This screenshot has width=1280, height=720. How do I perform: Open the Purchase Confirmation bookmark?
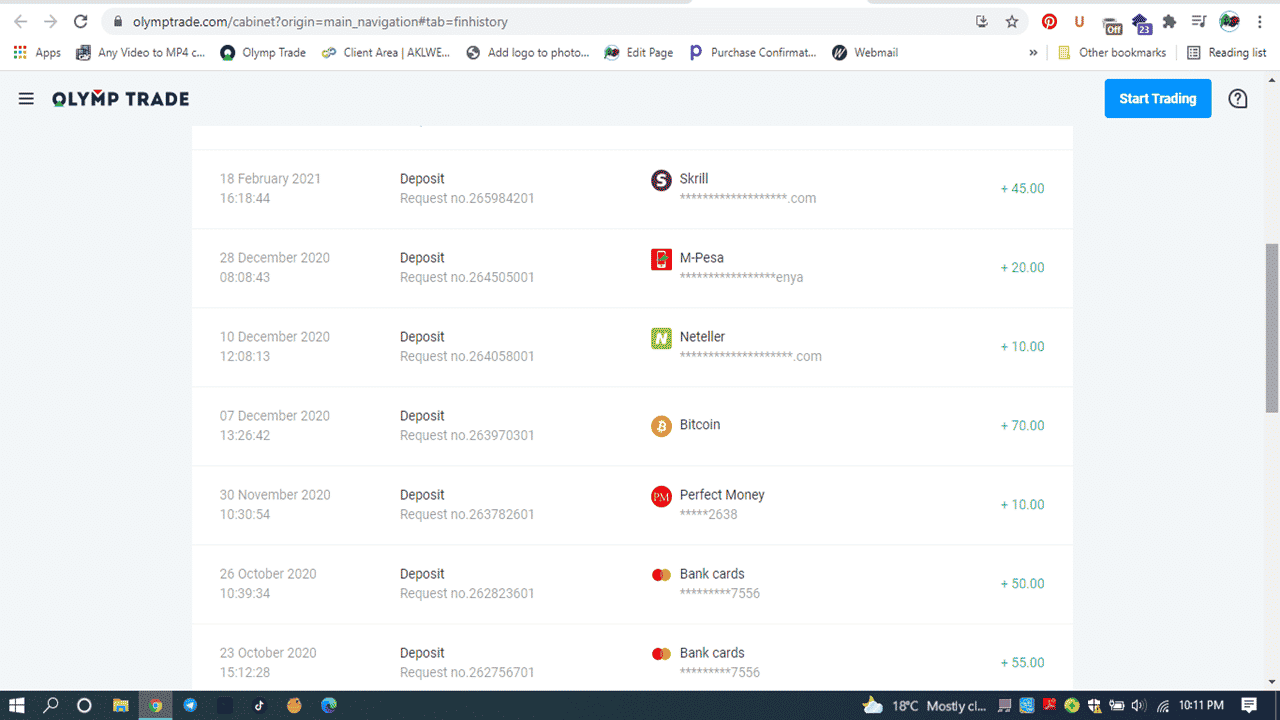point(753,52)
